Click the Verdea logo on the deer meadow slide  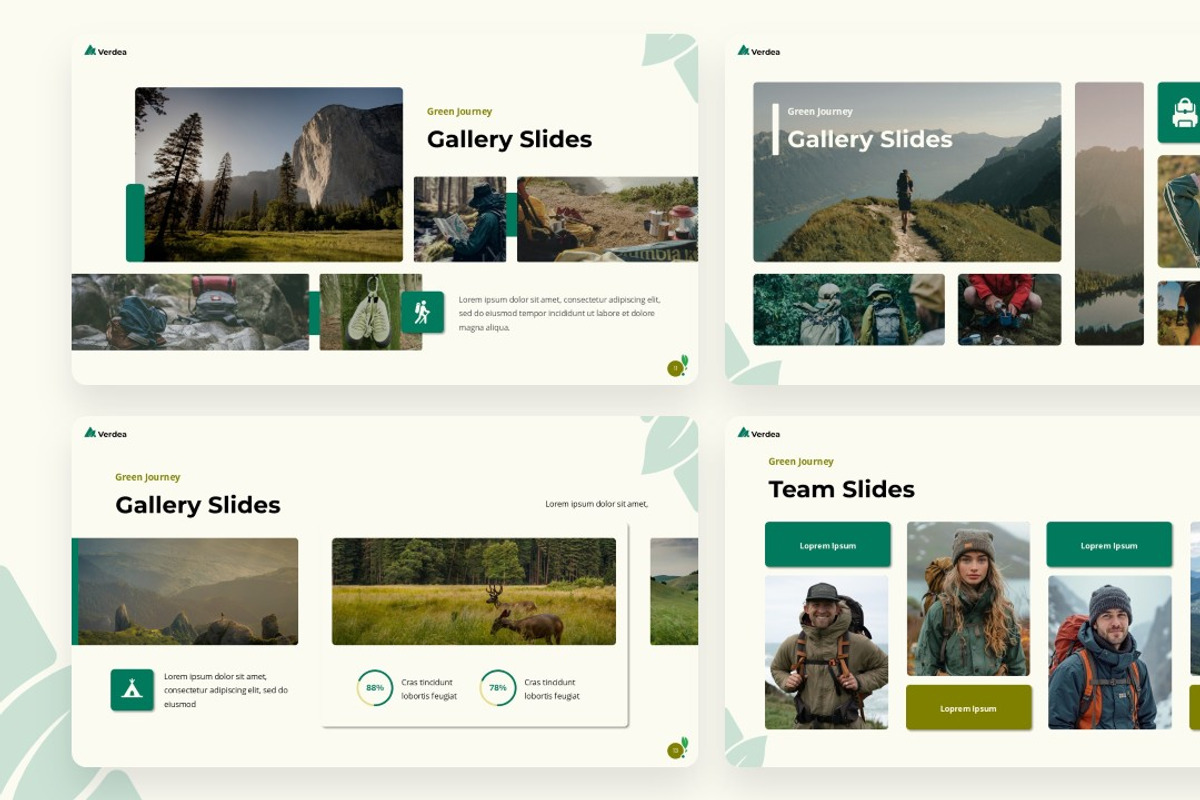click(106, 433)
